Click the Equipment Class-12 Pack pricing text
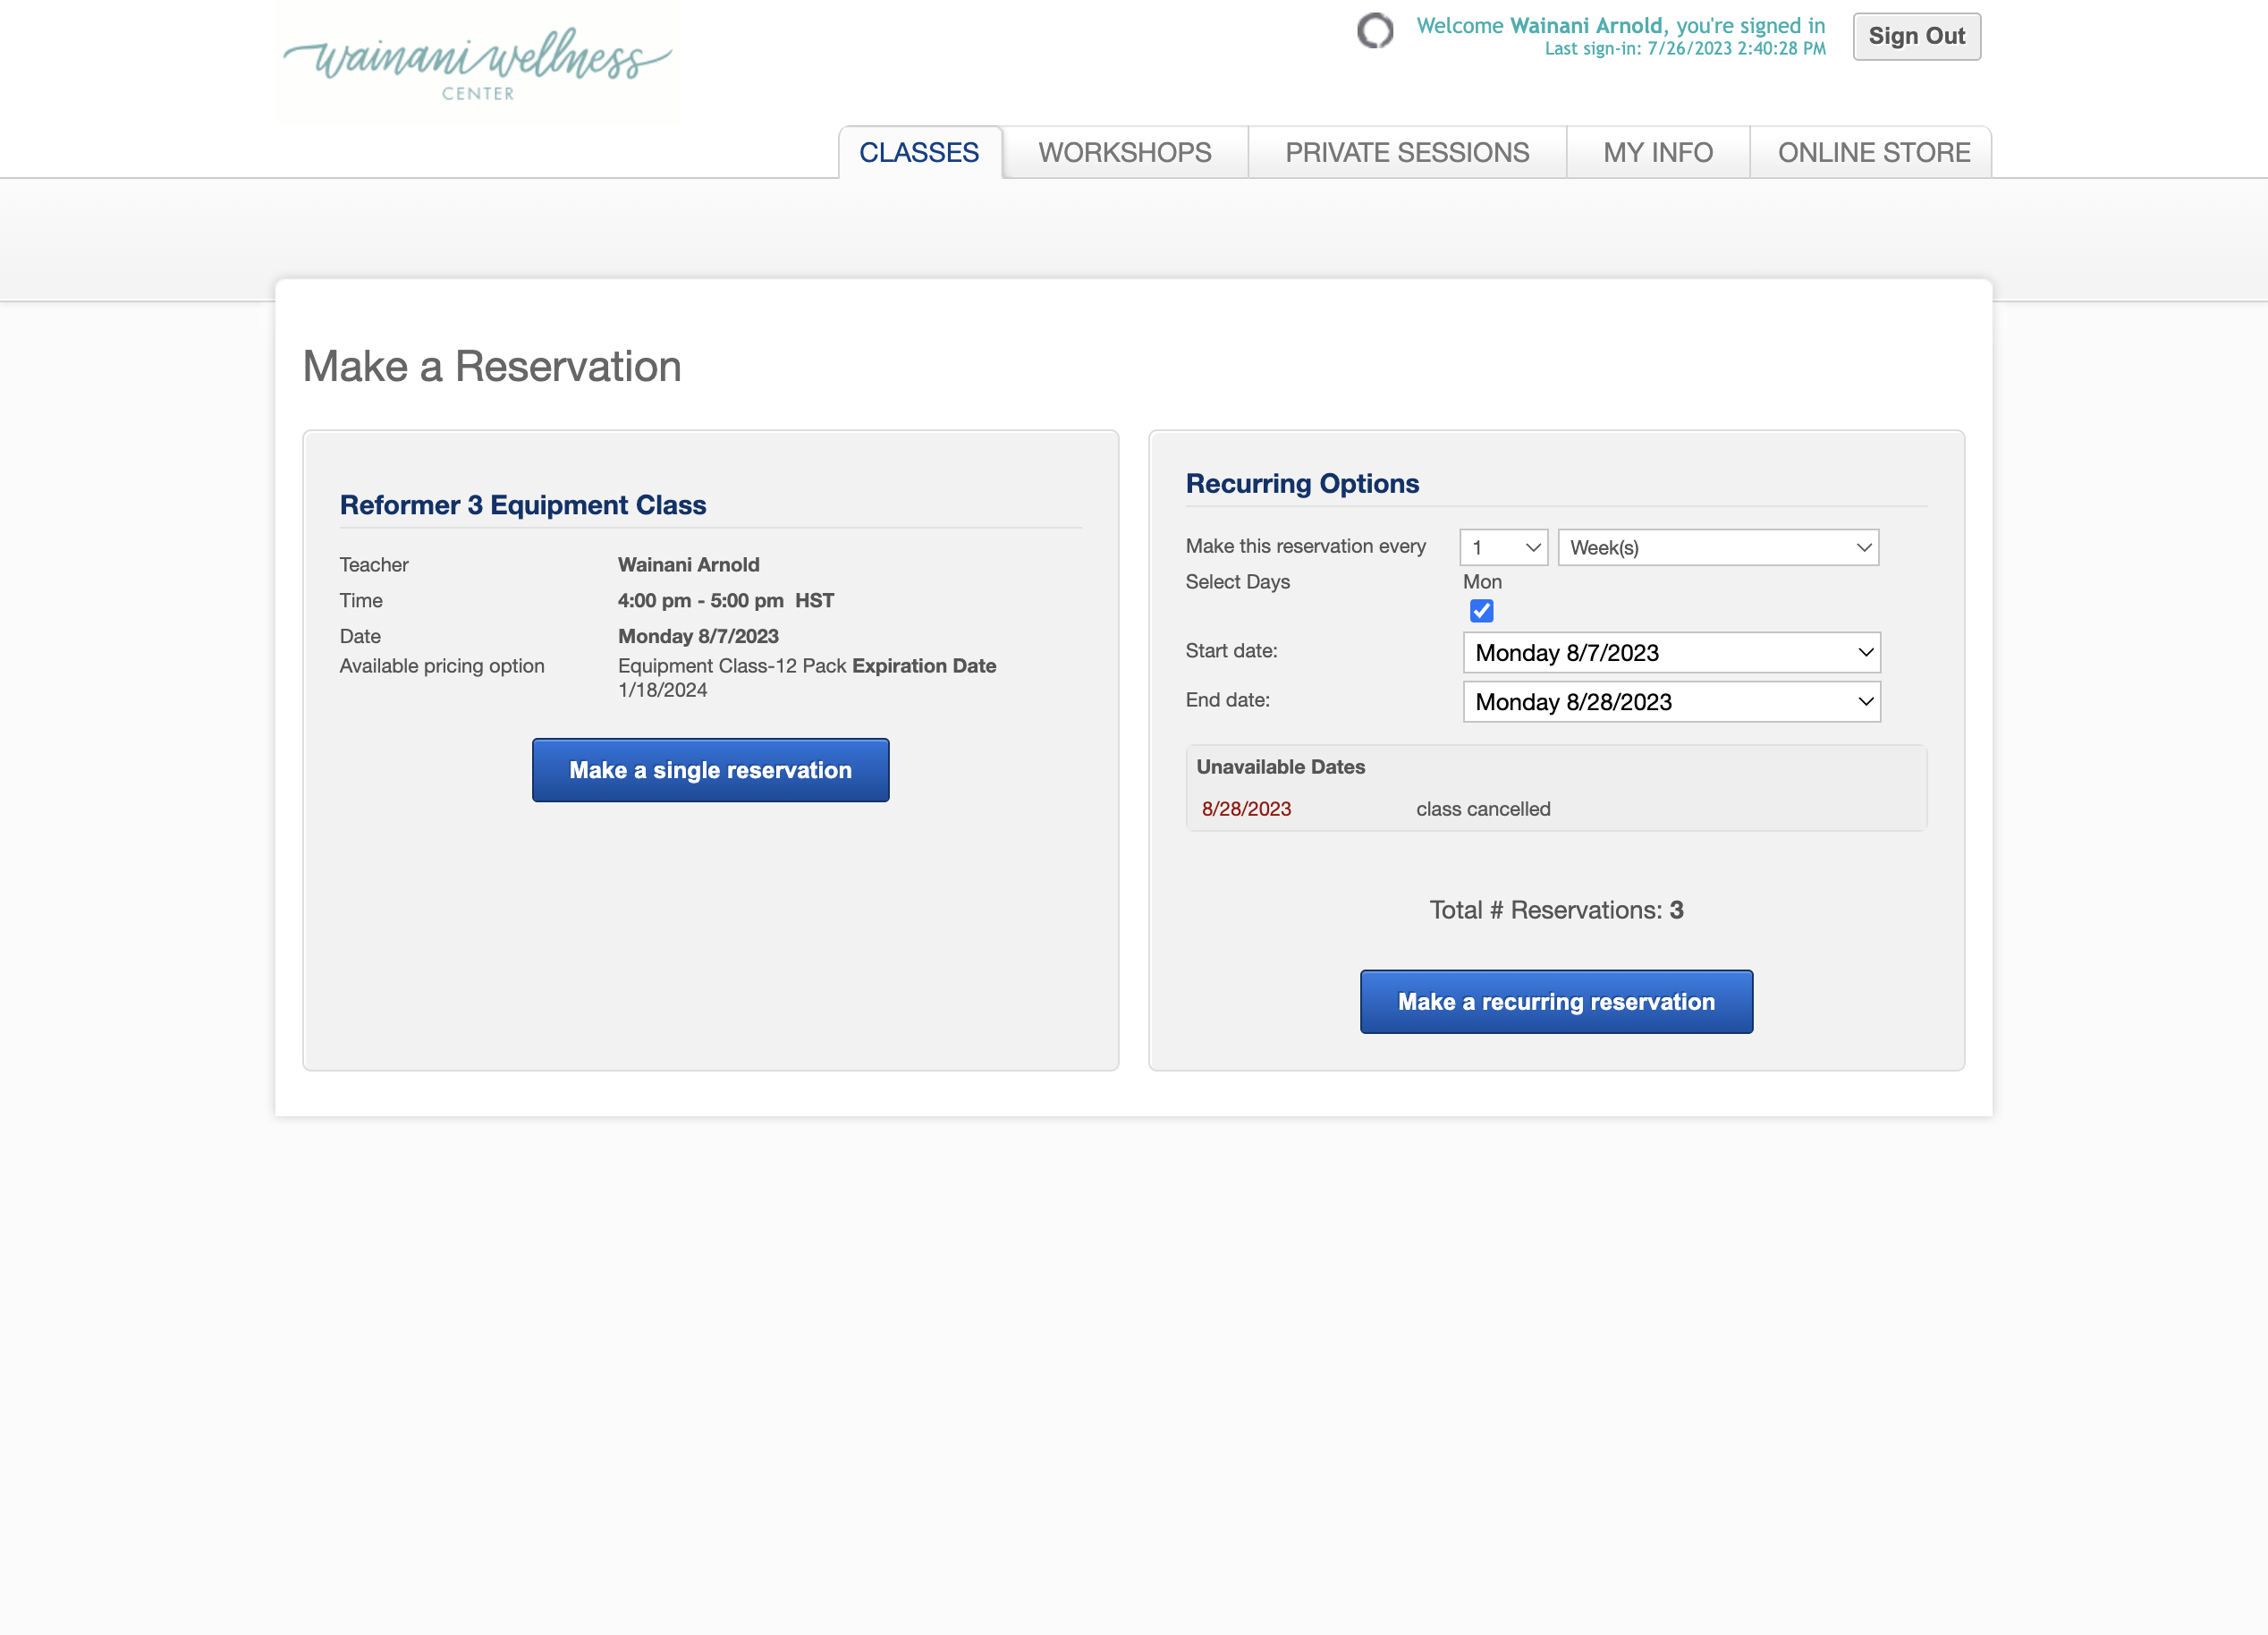Screen dimensions: 2268x1635 click(x=732, y=666)
